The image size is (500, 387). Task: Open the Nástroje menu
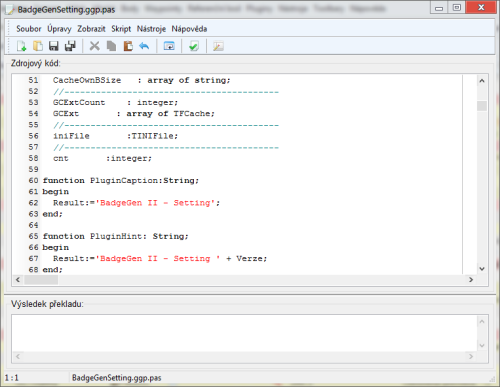pyautogui.click(x=151, y=29)
